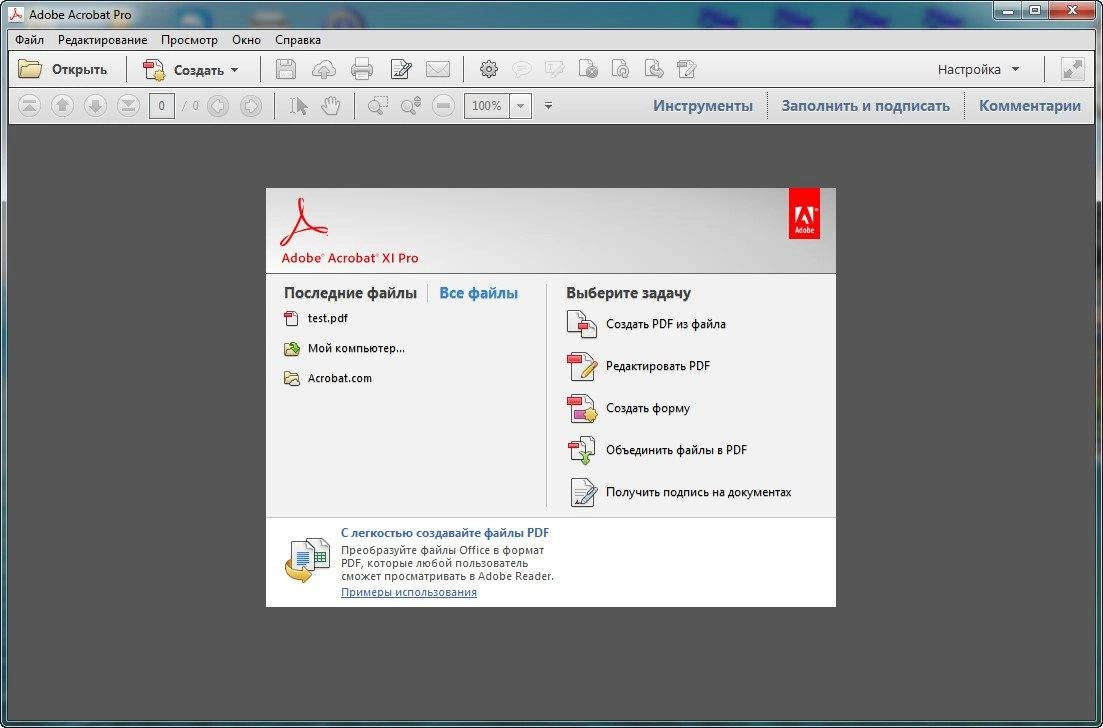Screen dimensions: 1103x728
Task: Click the previous view left arrow
Action: 218,106
